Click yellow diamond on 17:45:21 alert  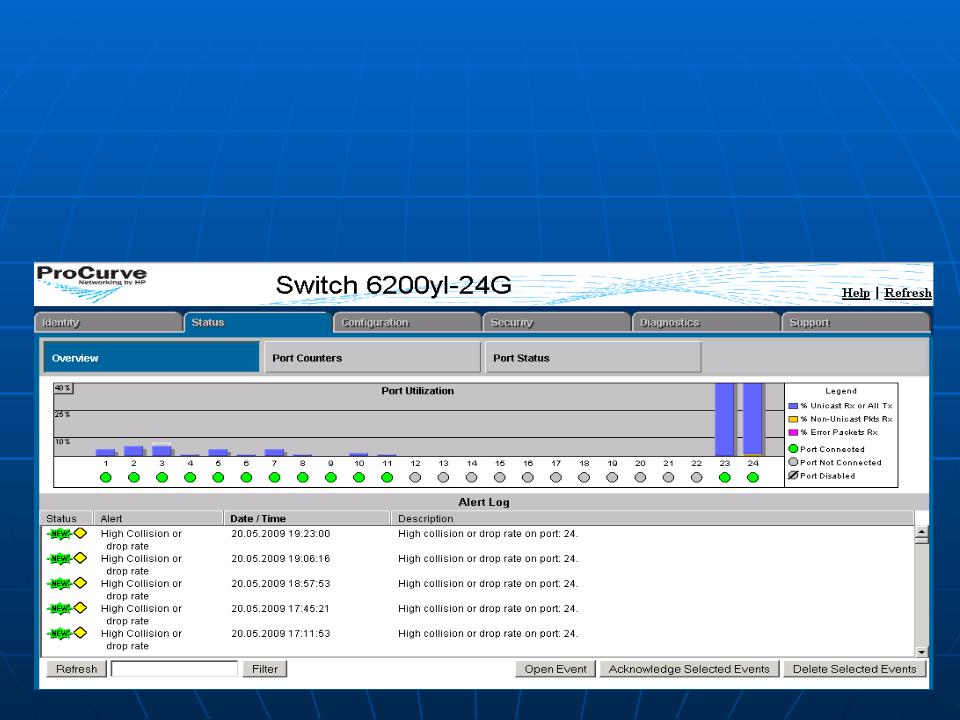click(80, 608)
